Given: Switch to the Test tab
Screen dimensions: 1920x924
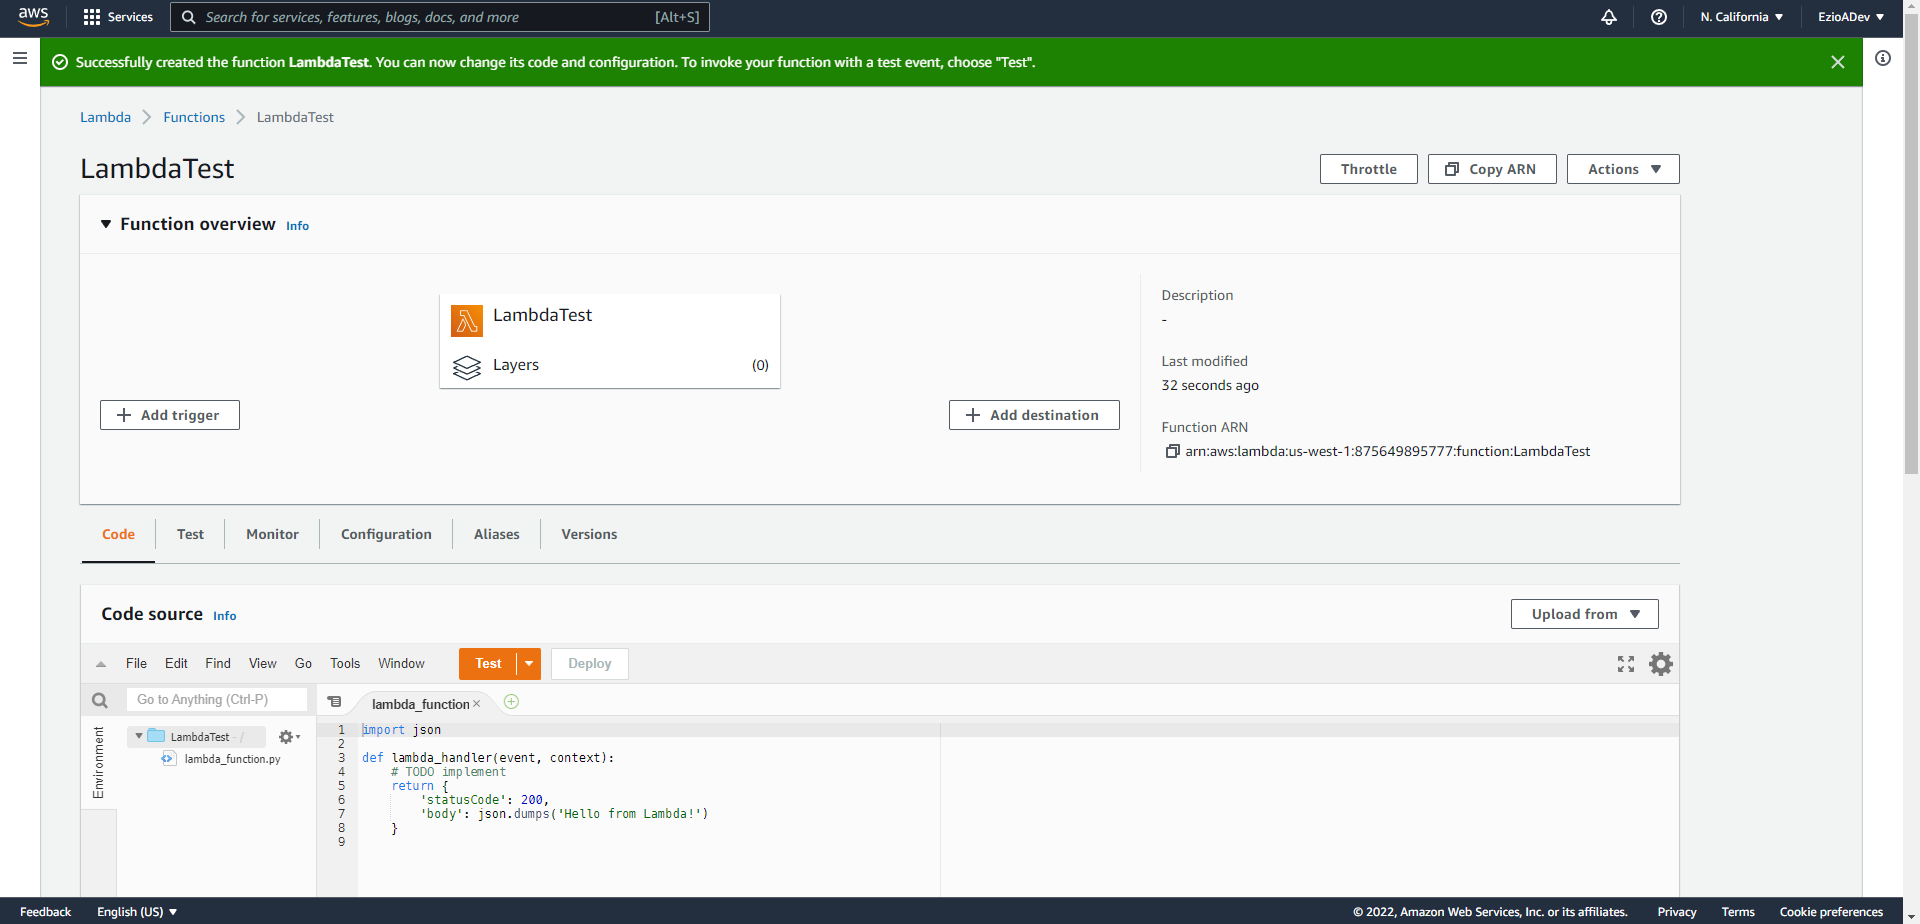Looking at the screenshot, I should (x=190, y=534).
